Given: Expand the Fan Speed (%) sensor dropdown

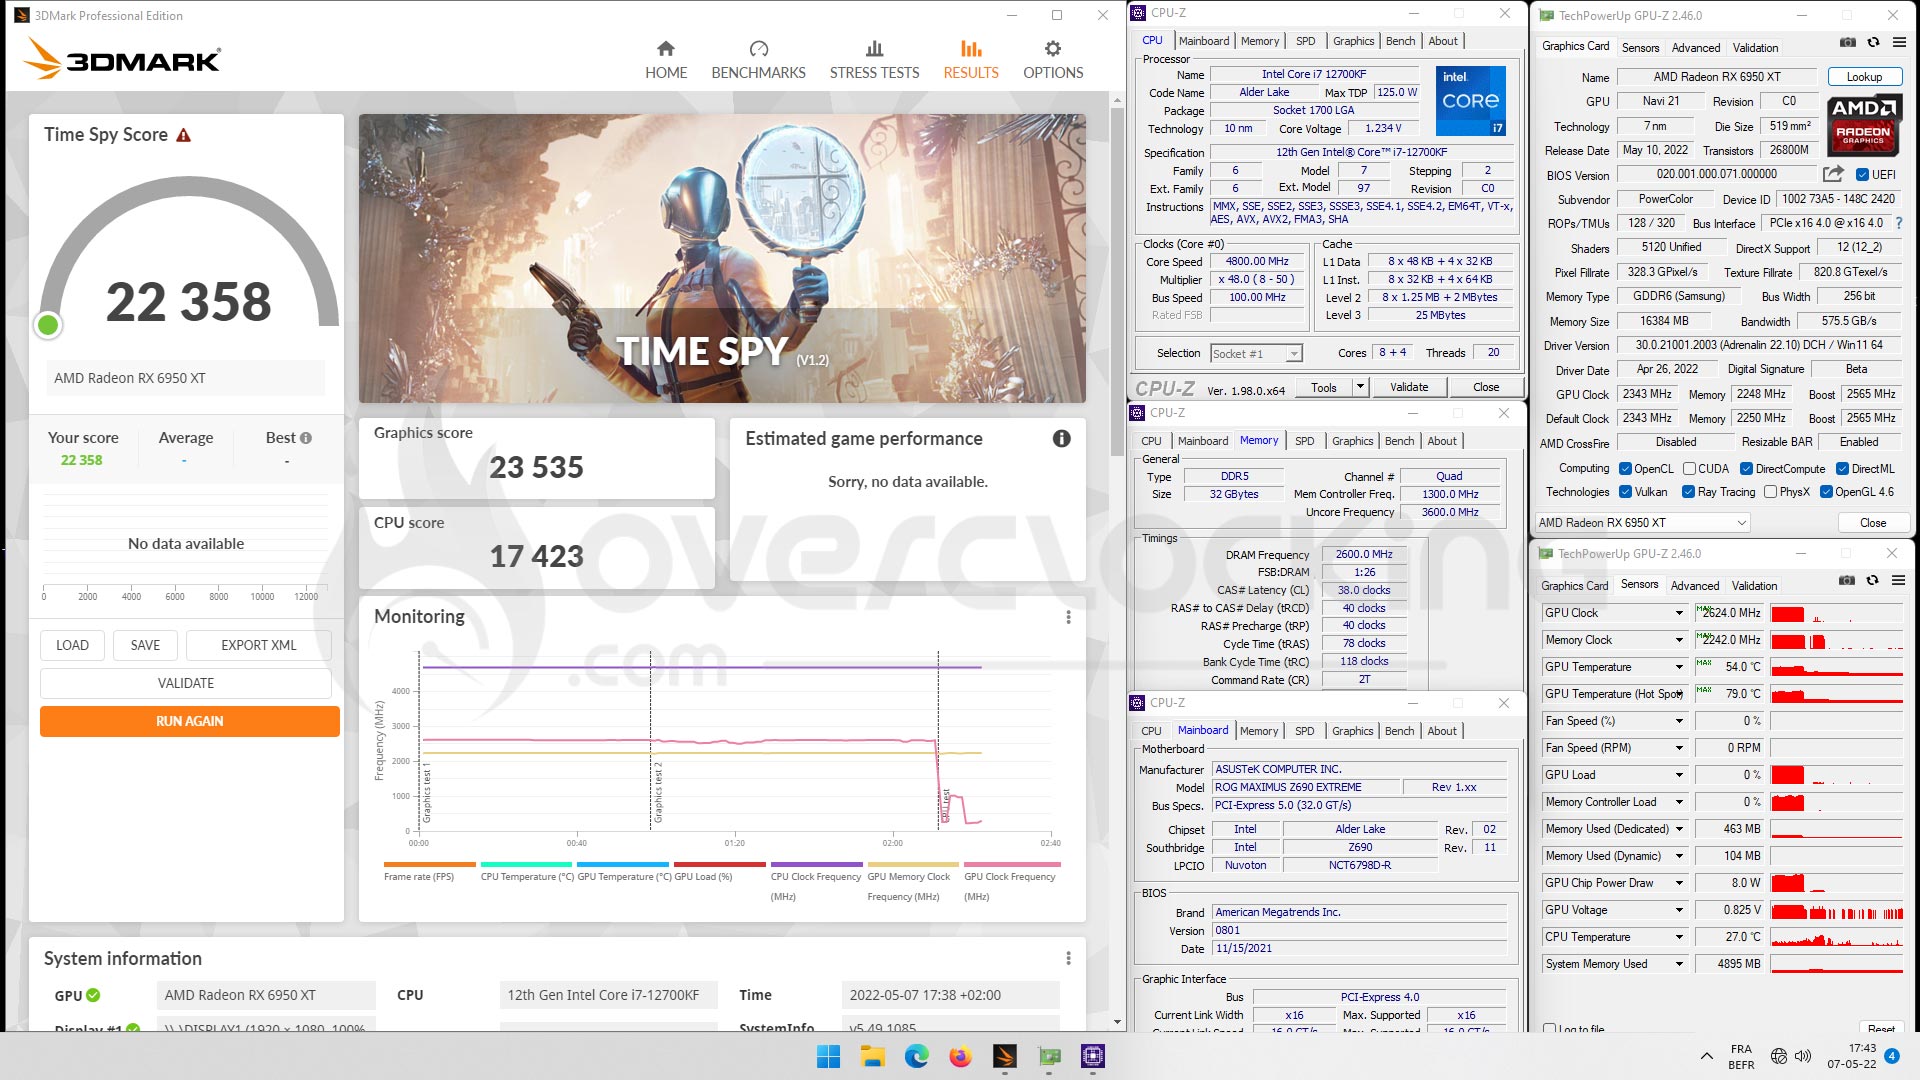Looking at the screenshot, I should pos(1679,721).
